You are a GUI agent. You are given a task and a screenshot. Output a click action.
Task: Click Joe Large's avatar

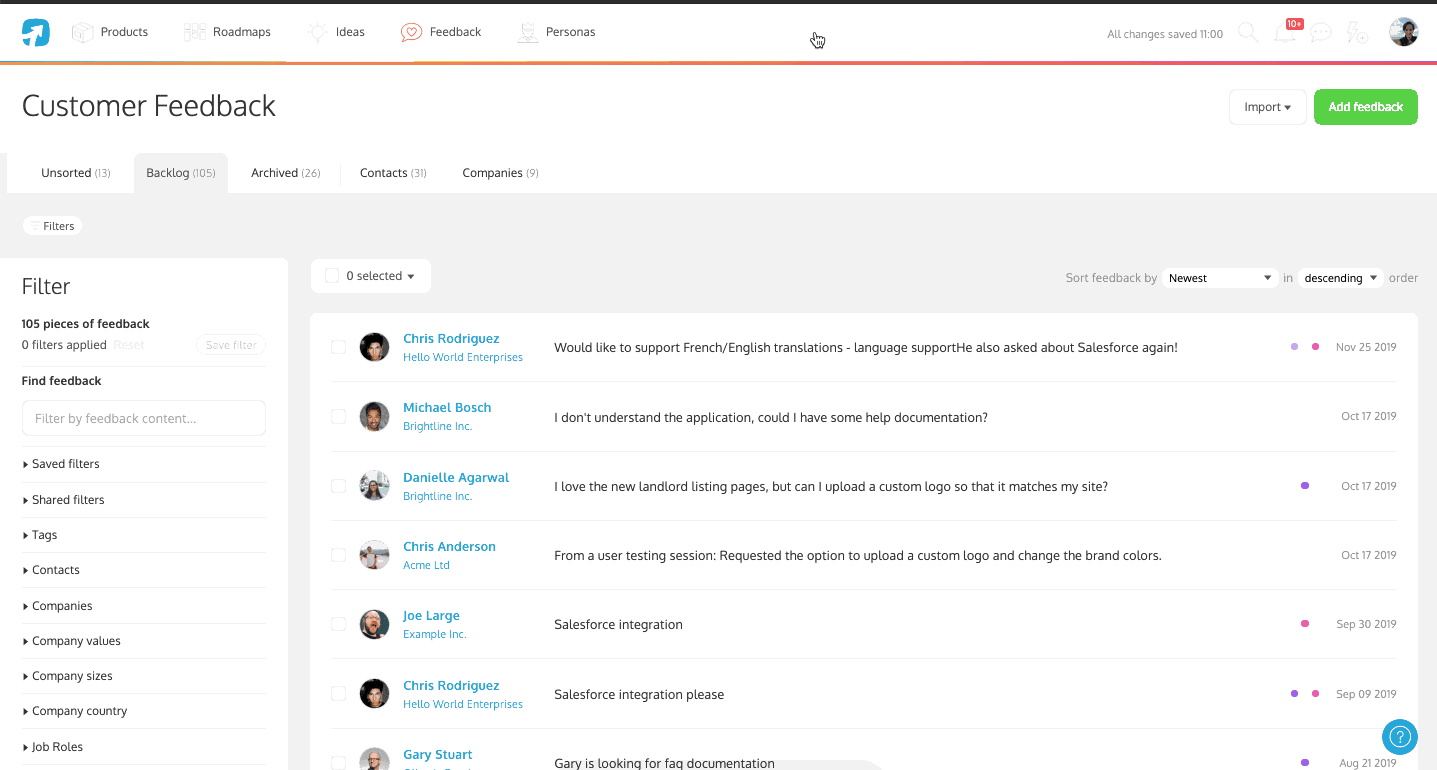(x=374, y=624)
